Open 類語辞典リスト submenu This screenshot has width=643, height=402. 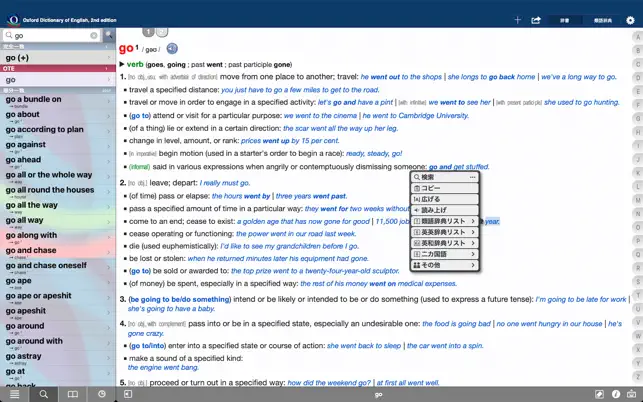pyautogui.click(x=445, y=221)
